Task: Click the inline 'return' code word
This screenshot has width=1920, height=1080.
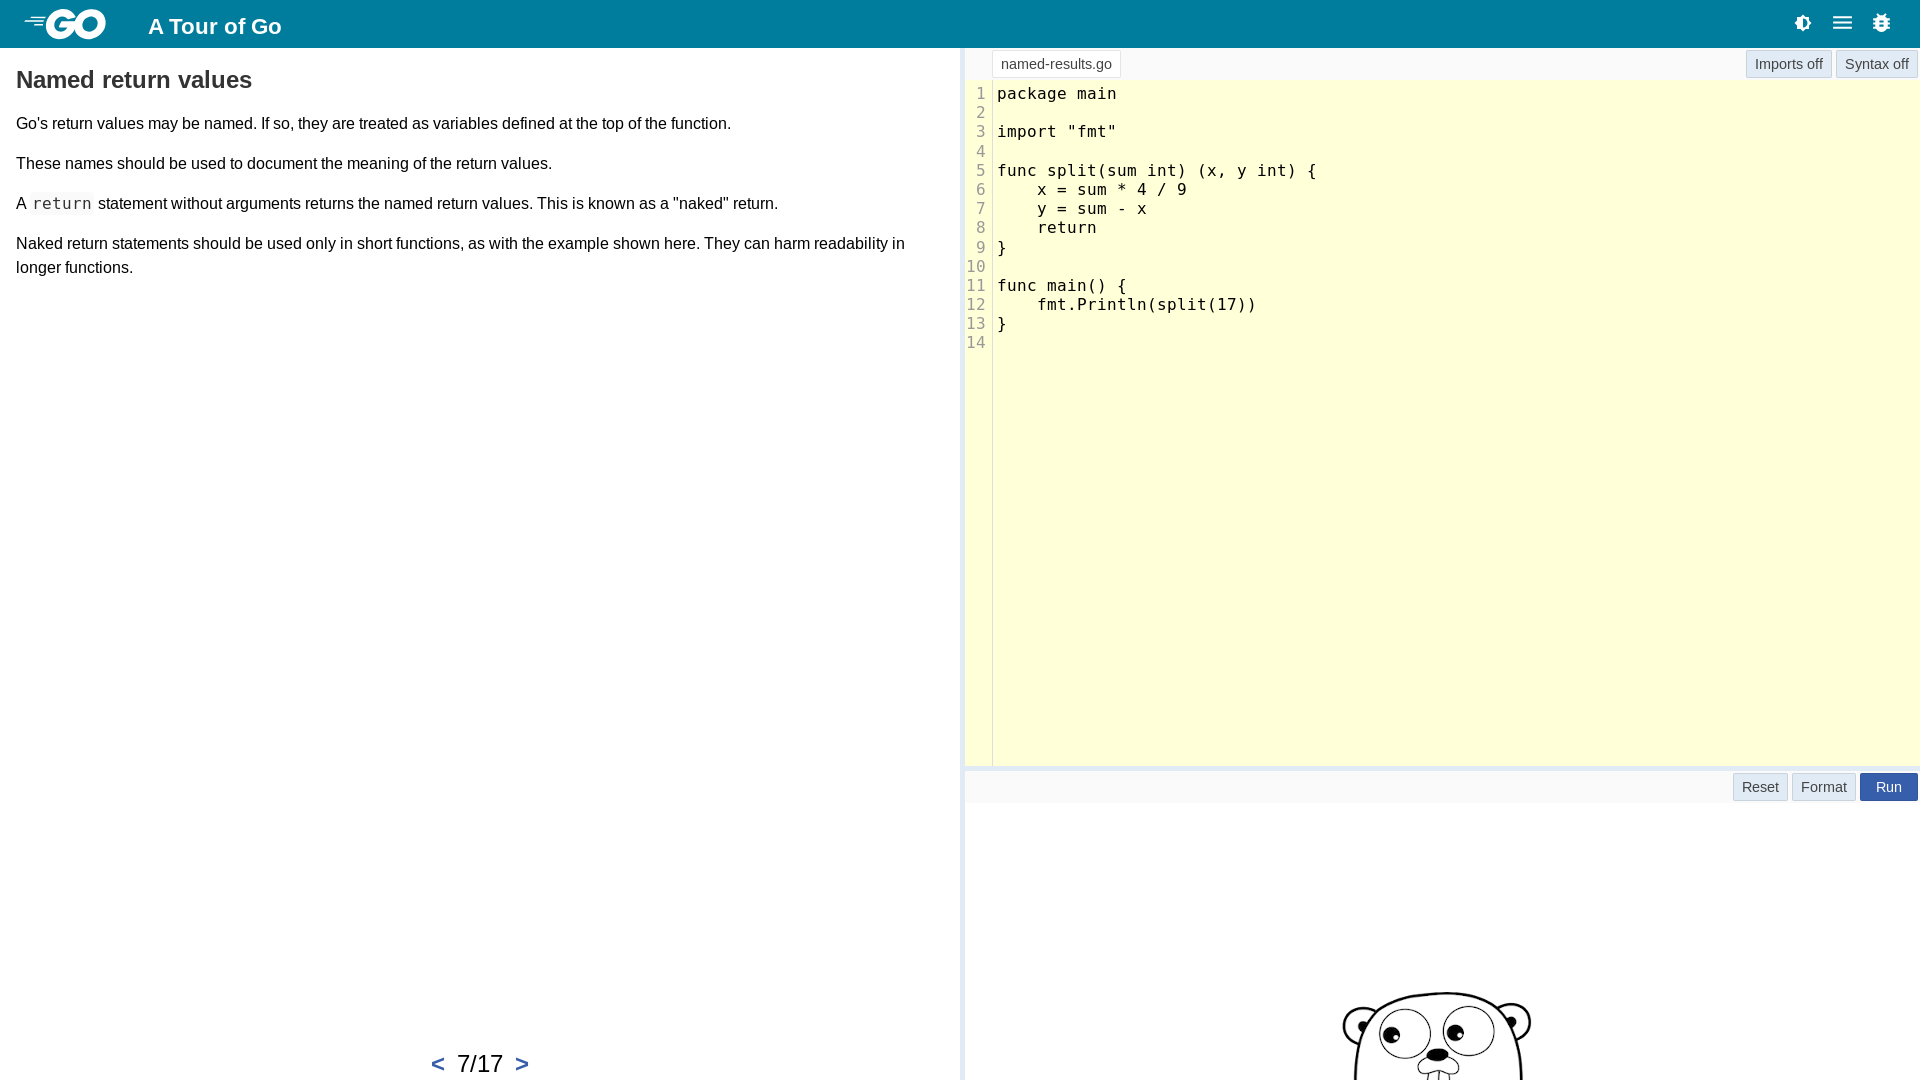Action: [x=62, y=204]
